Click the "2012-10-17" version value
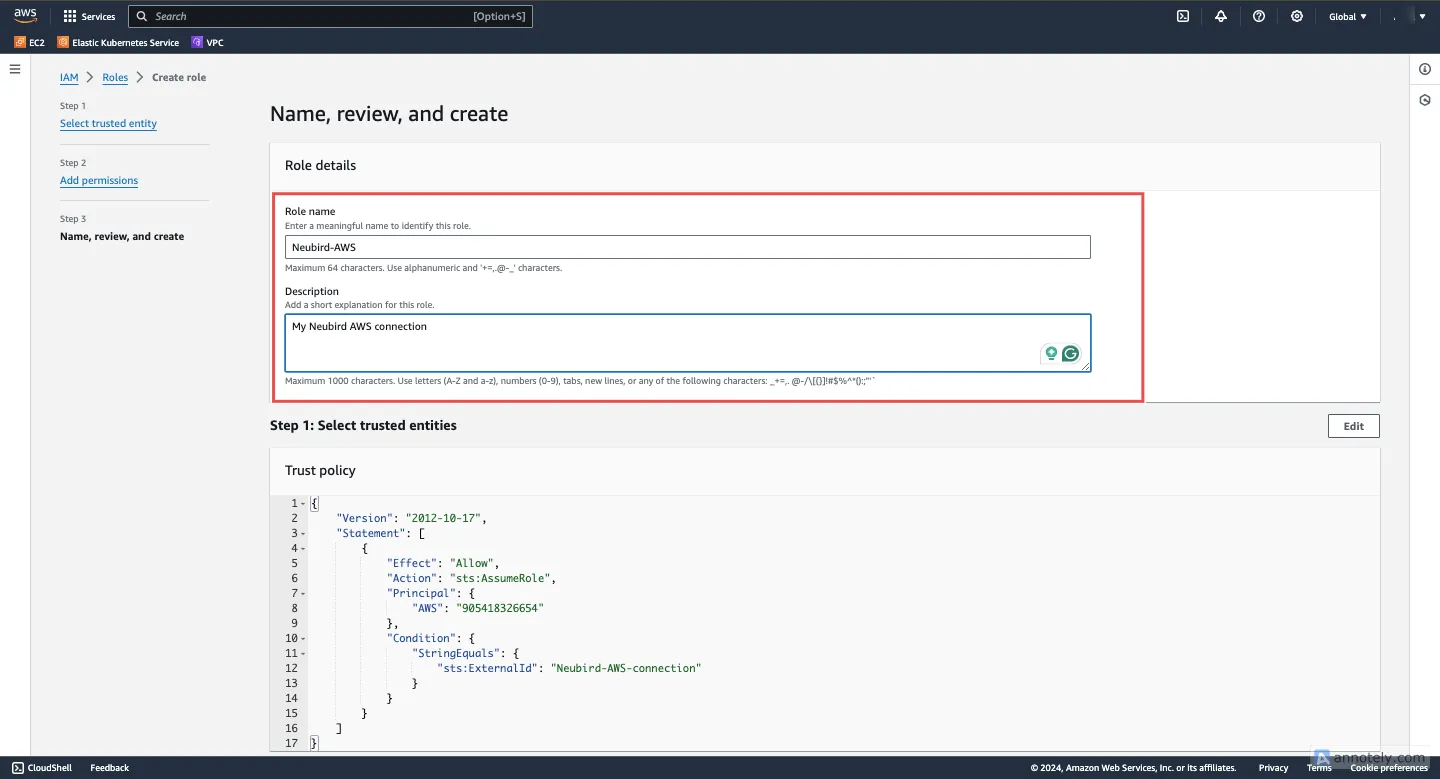Image resolution: width=1440 pixels, height=779 pixels. tap(445, 519)
